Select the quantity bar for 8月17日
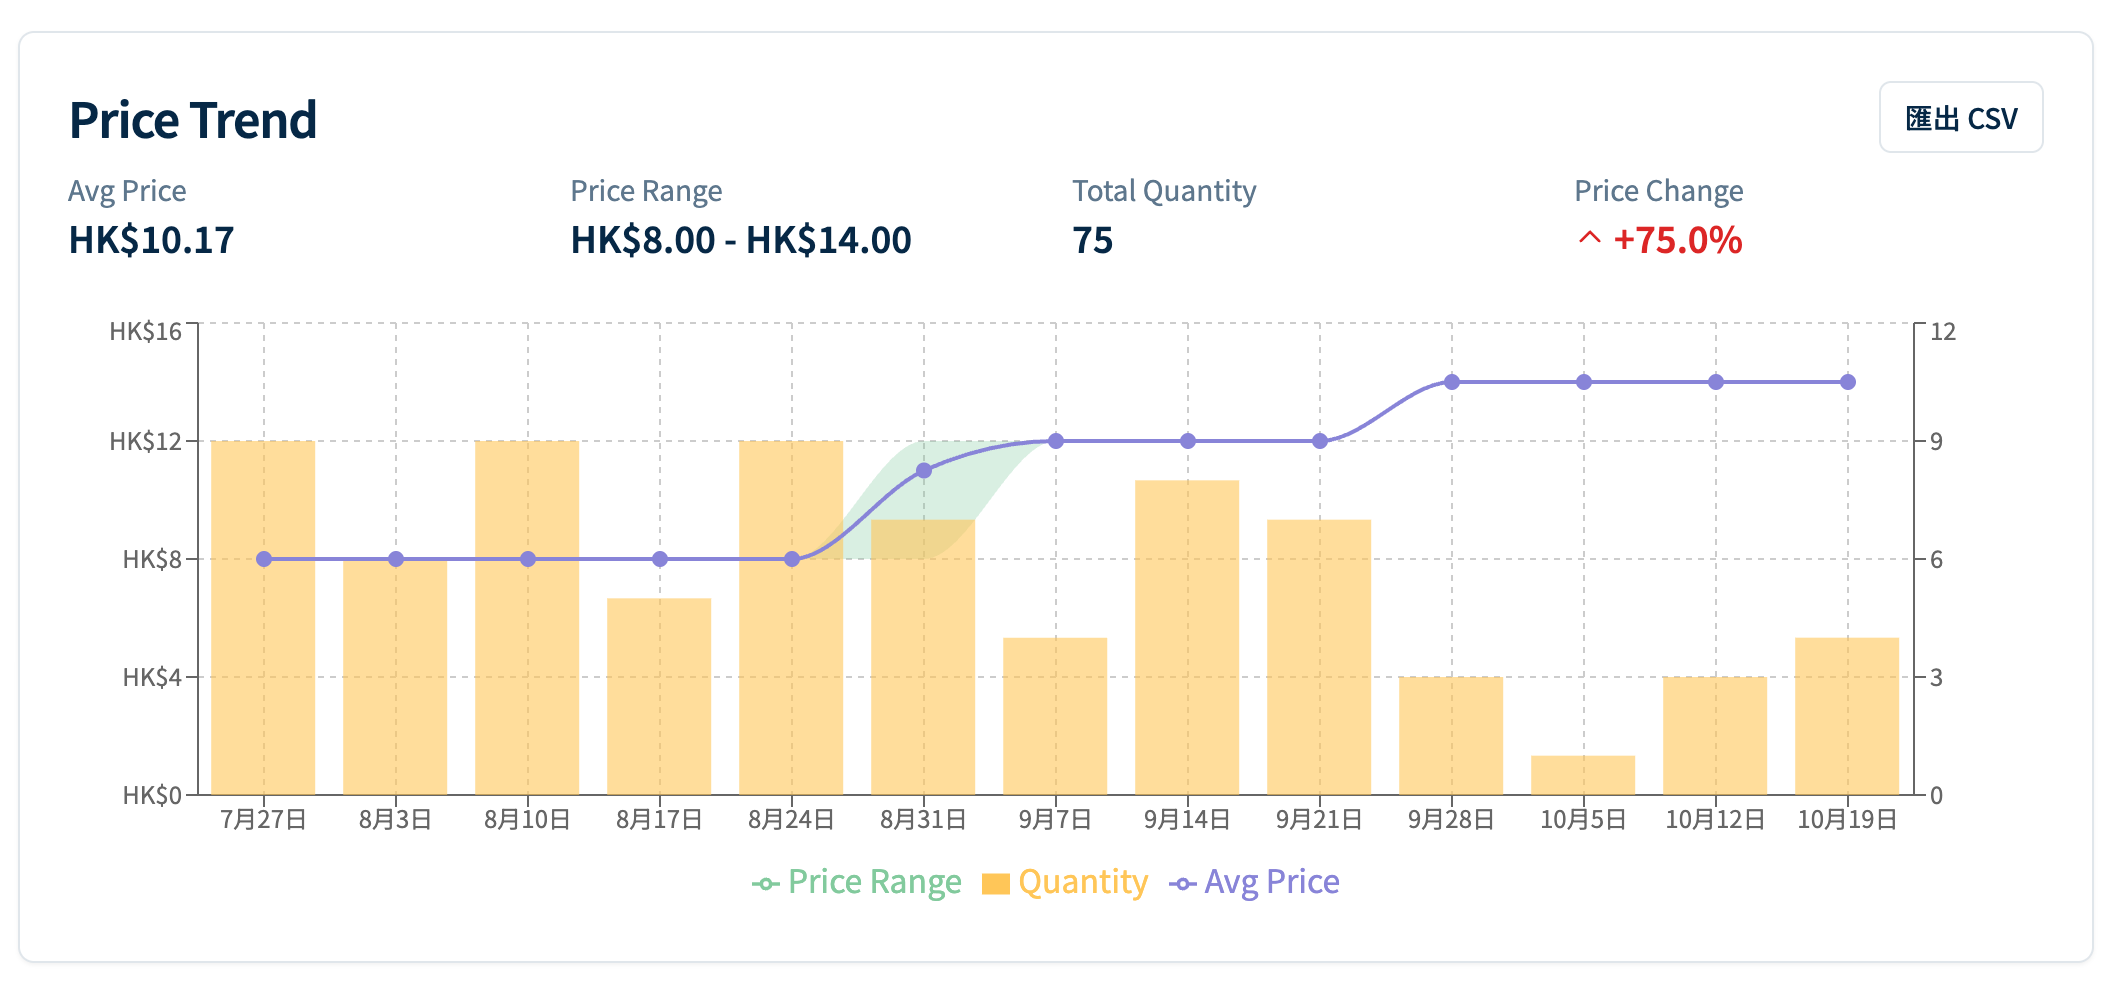The height and width of the screenshot is (992, 2120). [x=659, y=697]
